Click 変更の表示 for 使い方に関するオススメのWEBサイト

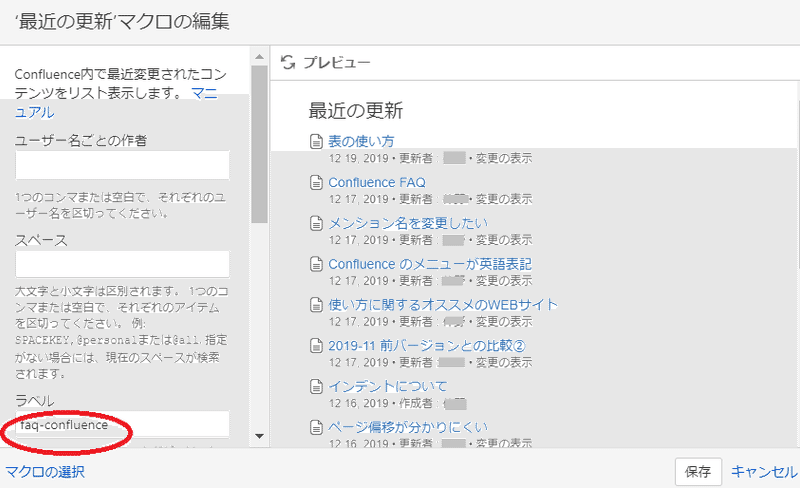[504, 322]
